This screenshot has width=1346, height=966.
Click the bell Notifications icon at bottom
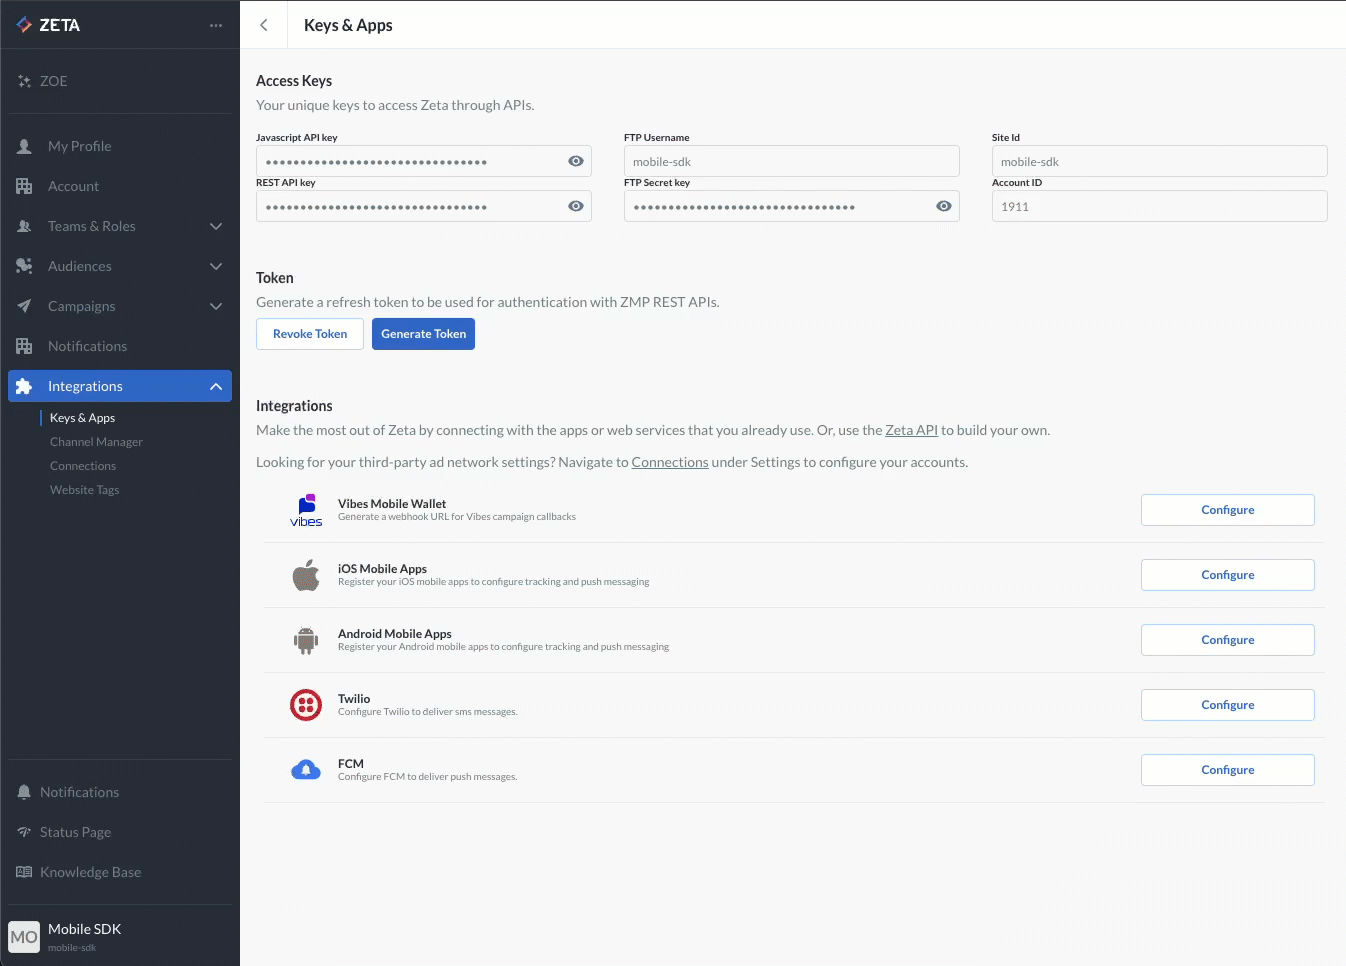tap(24, 792)
